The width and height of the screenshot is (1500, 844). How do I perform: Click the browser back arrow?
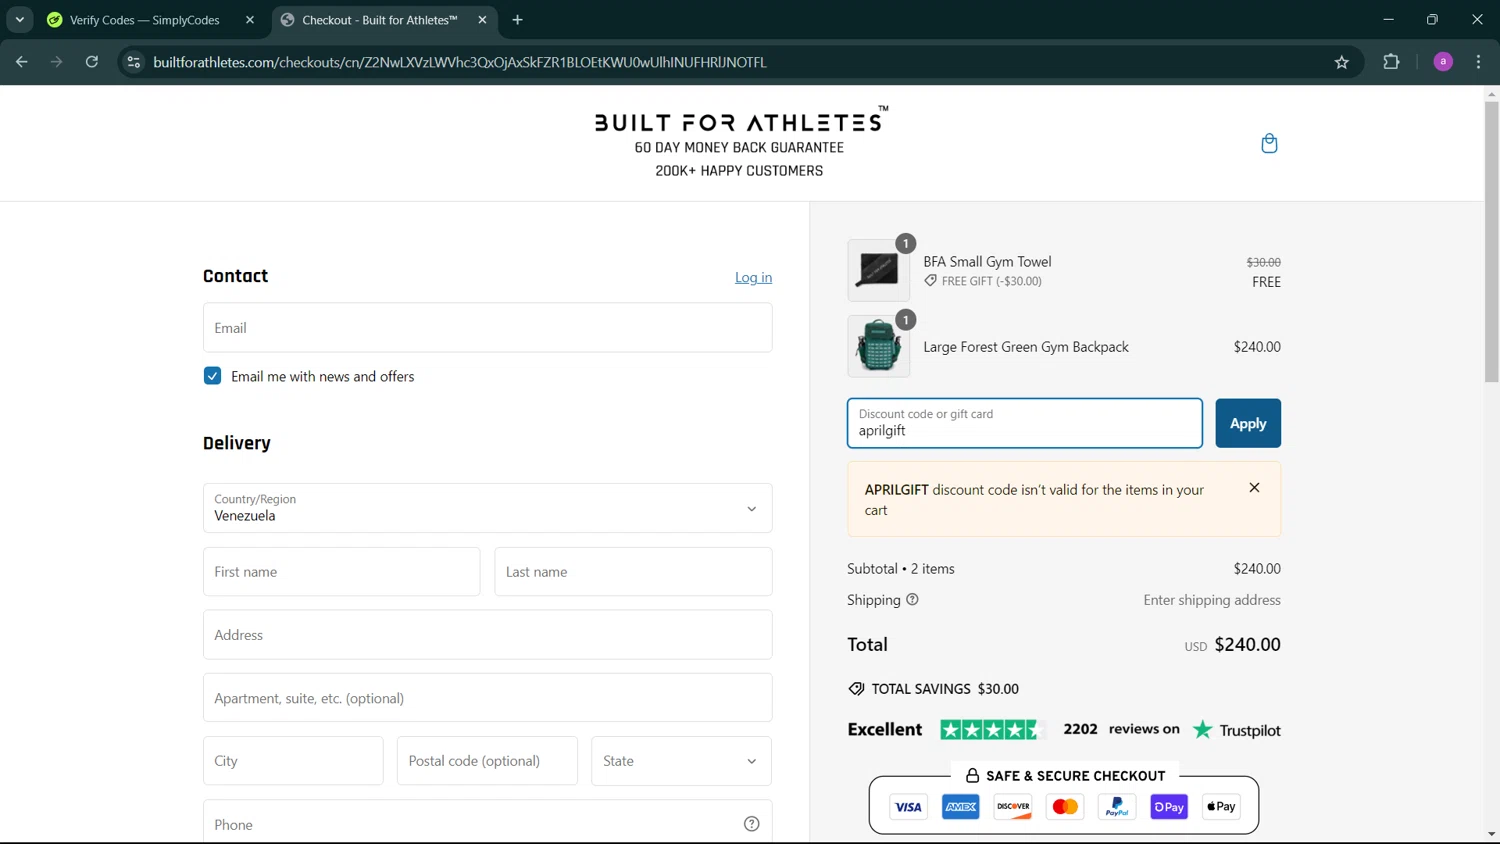click(21, 62)
